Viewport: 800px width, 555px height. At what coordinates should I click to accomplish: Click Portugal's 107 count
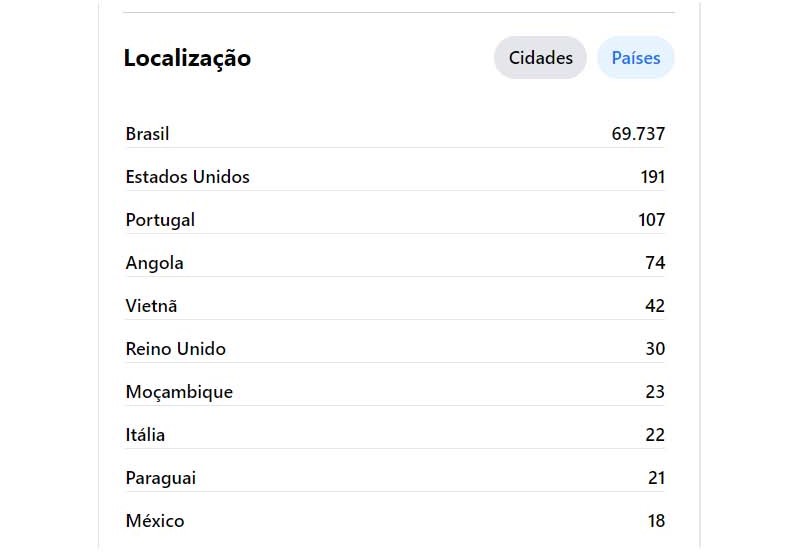click(652, 220)
